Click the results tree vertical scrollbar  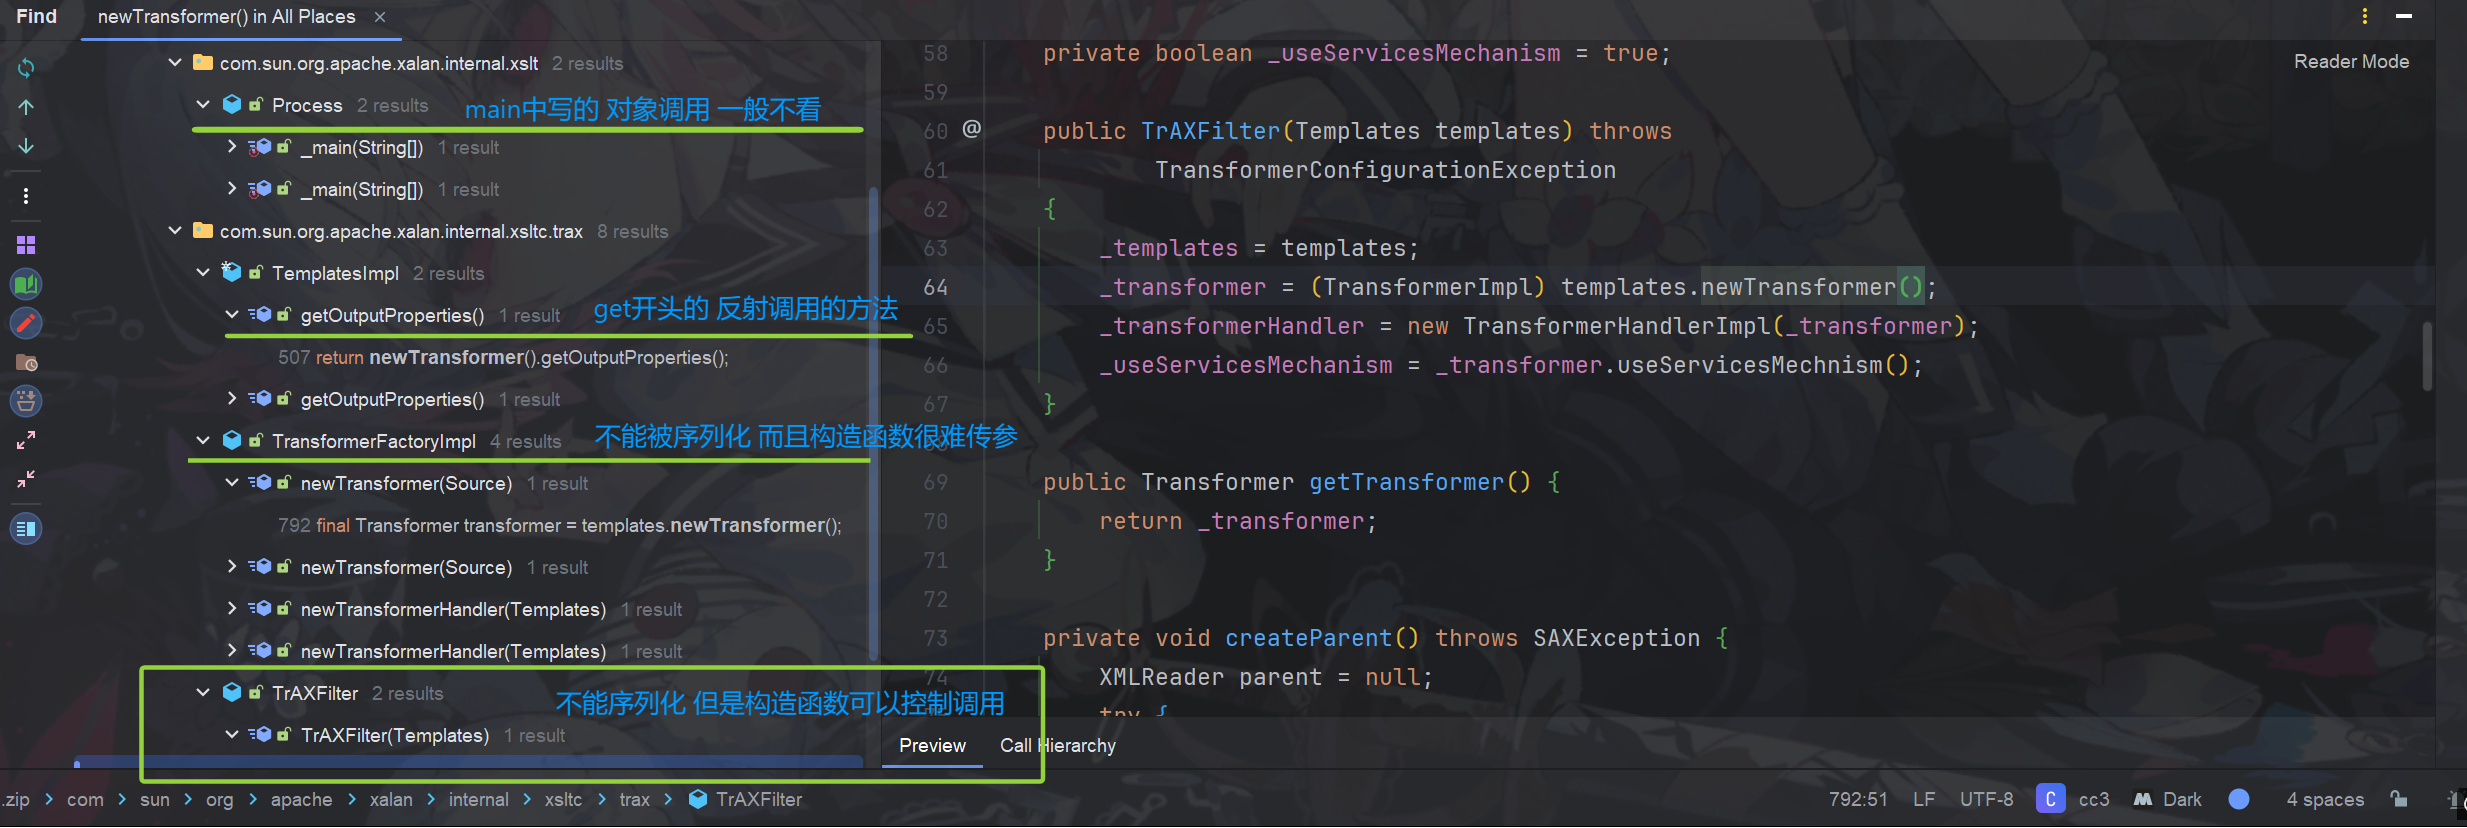pos(873,423)
